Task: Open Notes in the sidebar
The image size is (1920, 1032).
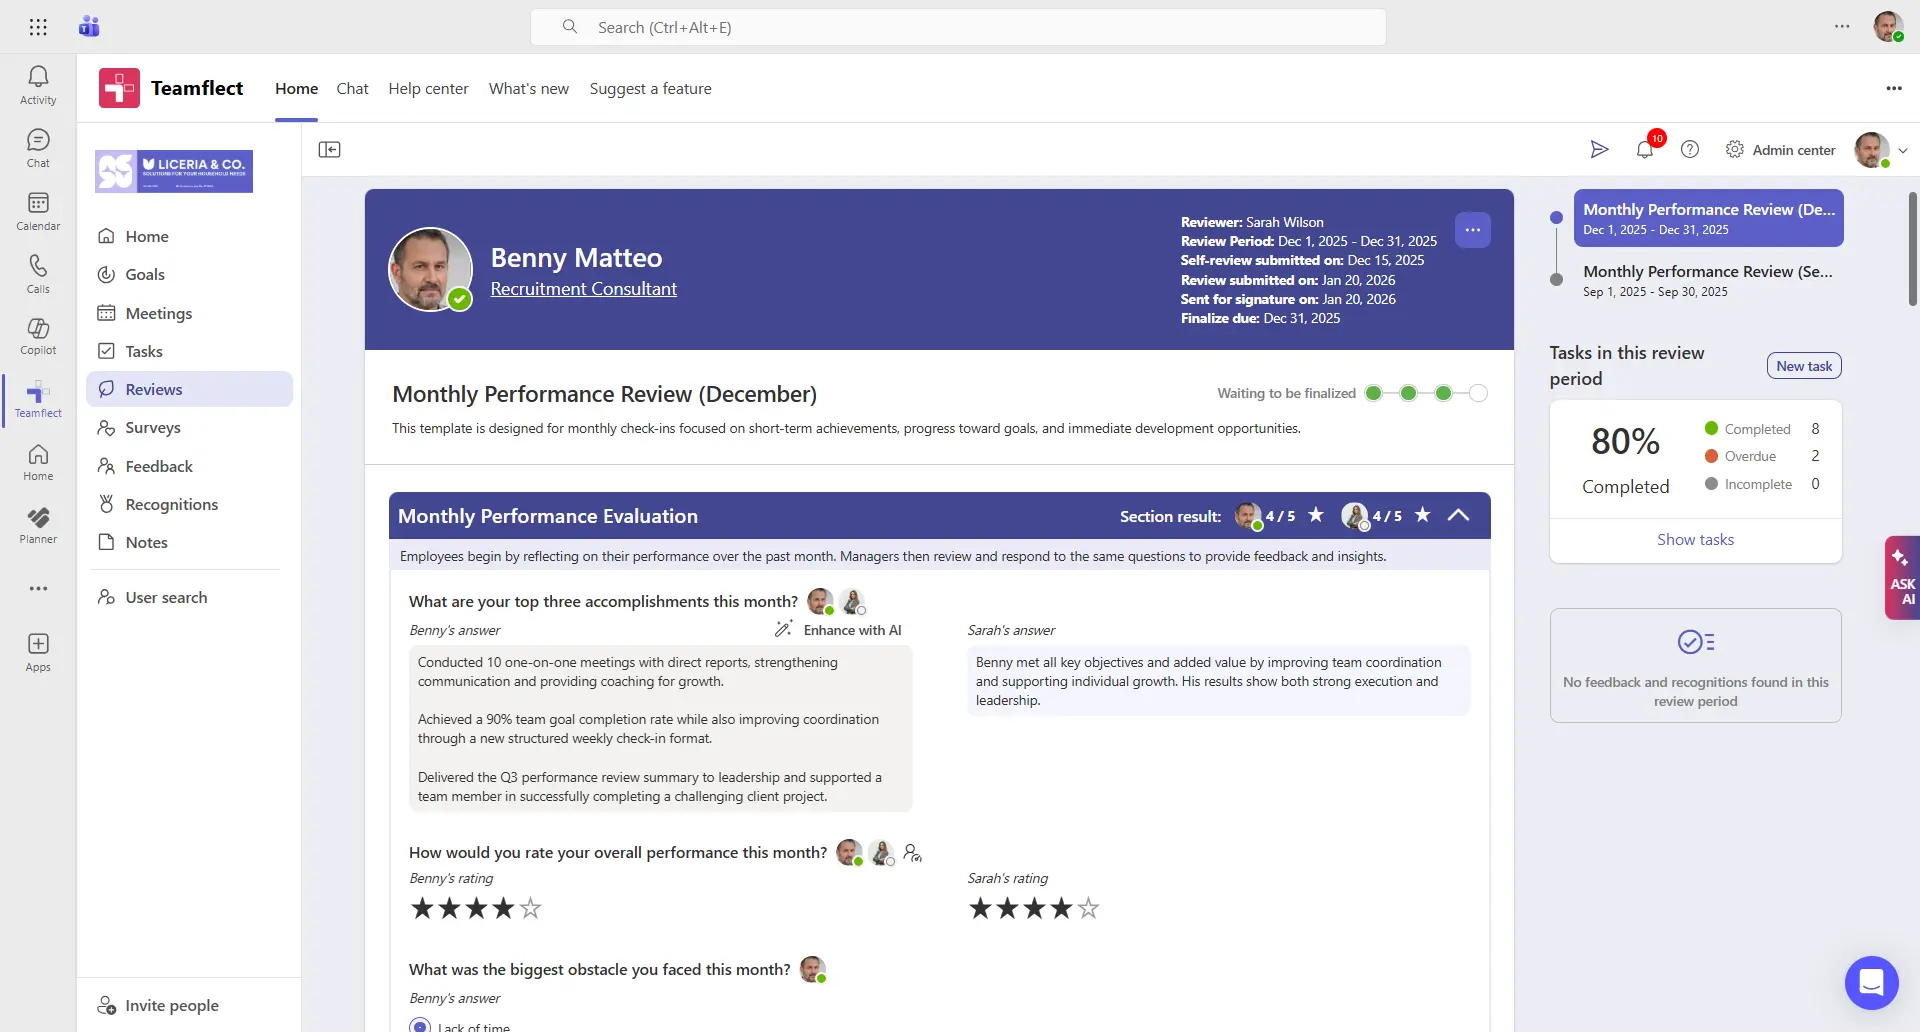Action: point(189,542)
